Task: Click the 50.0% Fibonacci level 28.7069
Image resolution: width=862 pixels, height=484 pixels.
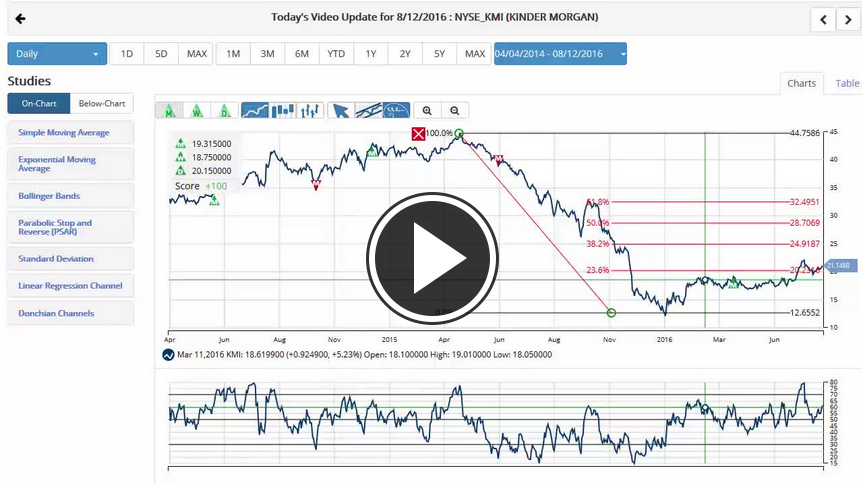Action: point(804,223)
